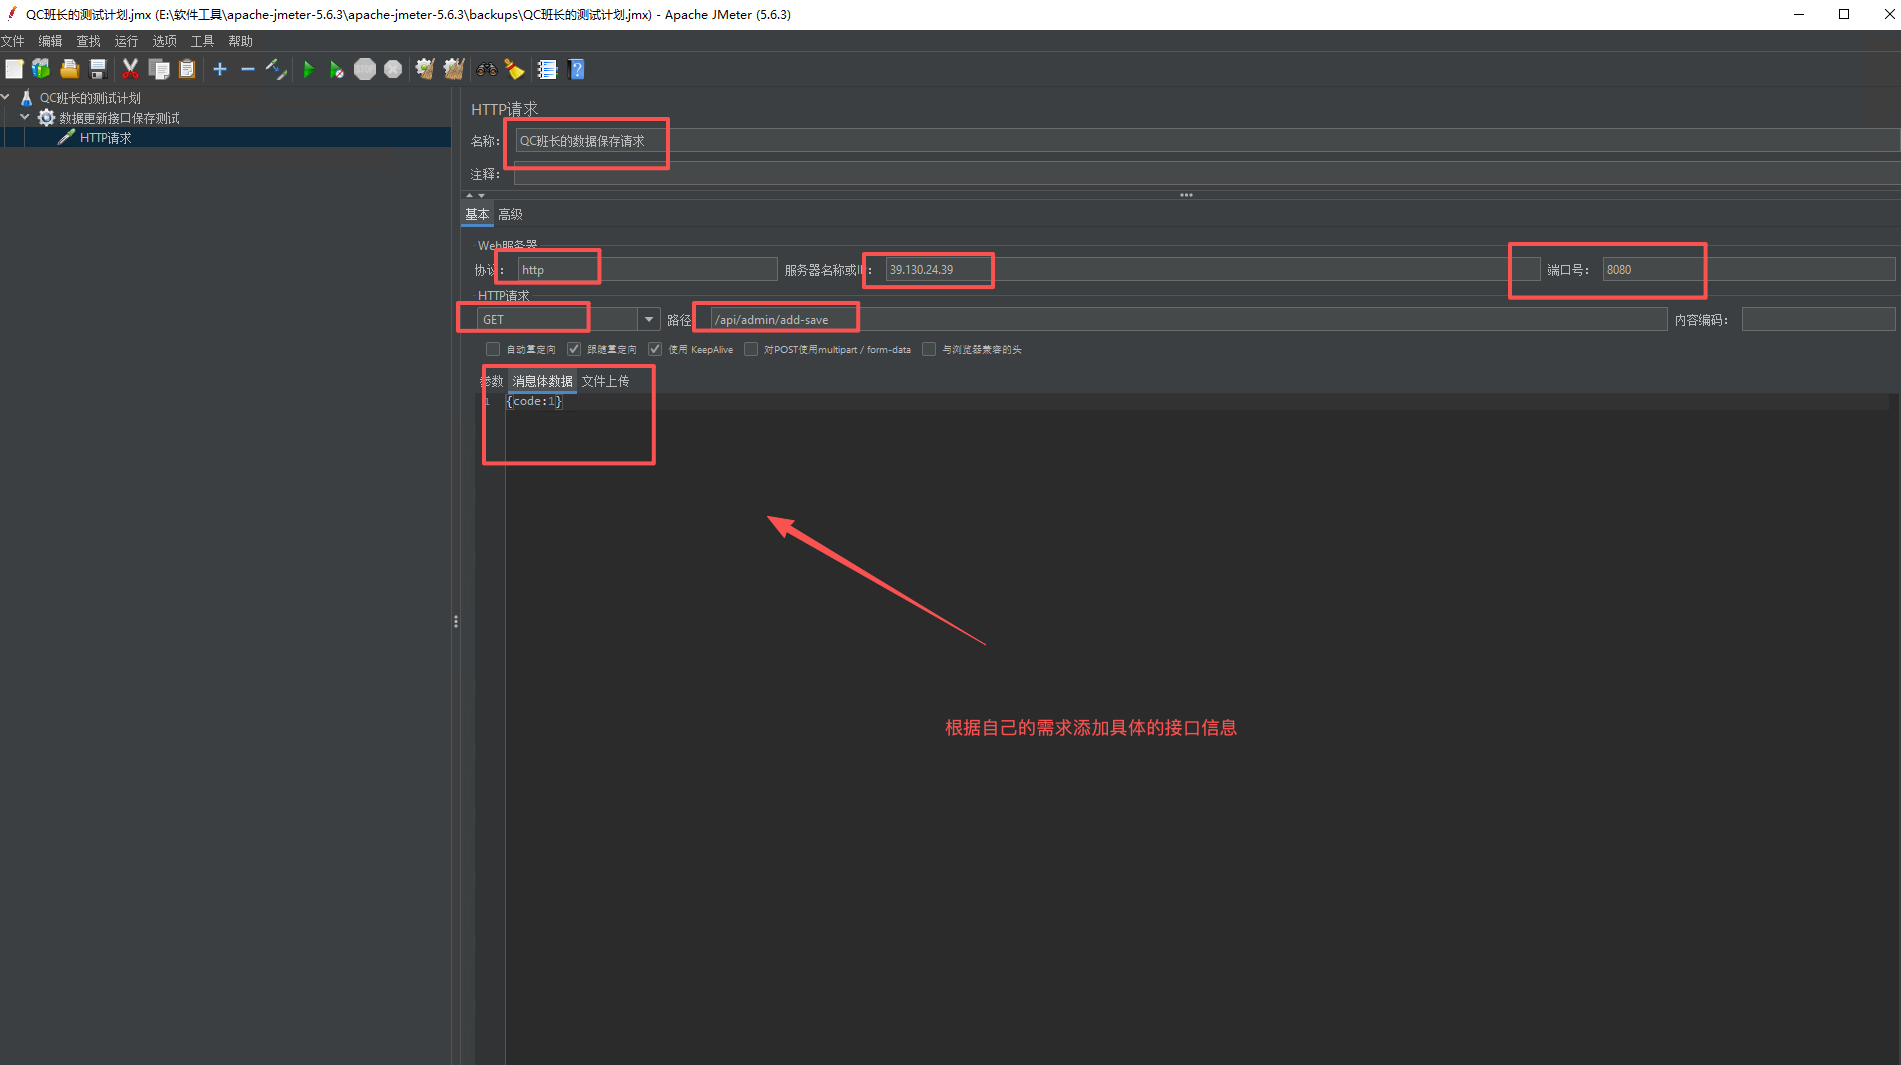
Task: Click the Cut scissors icon
Action: [130, 69]
